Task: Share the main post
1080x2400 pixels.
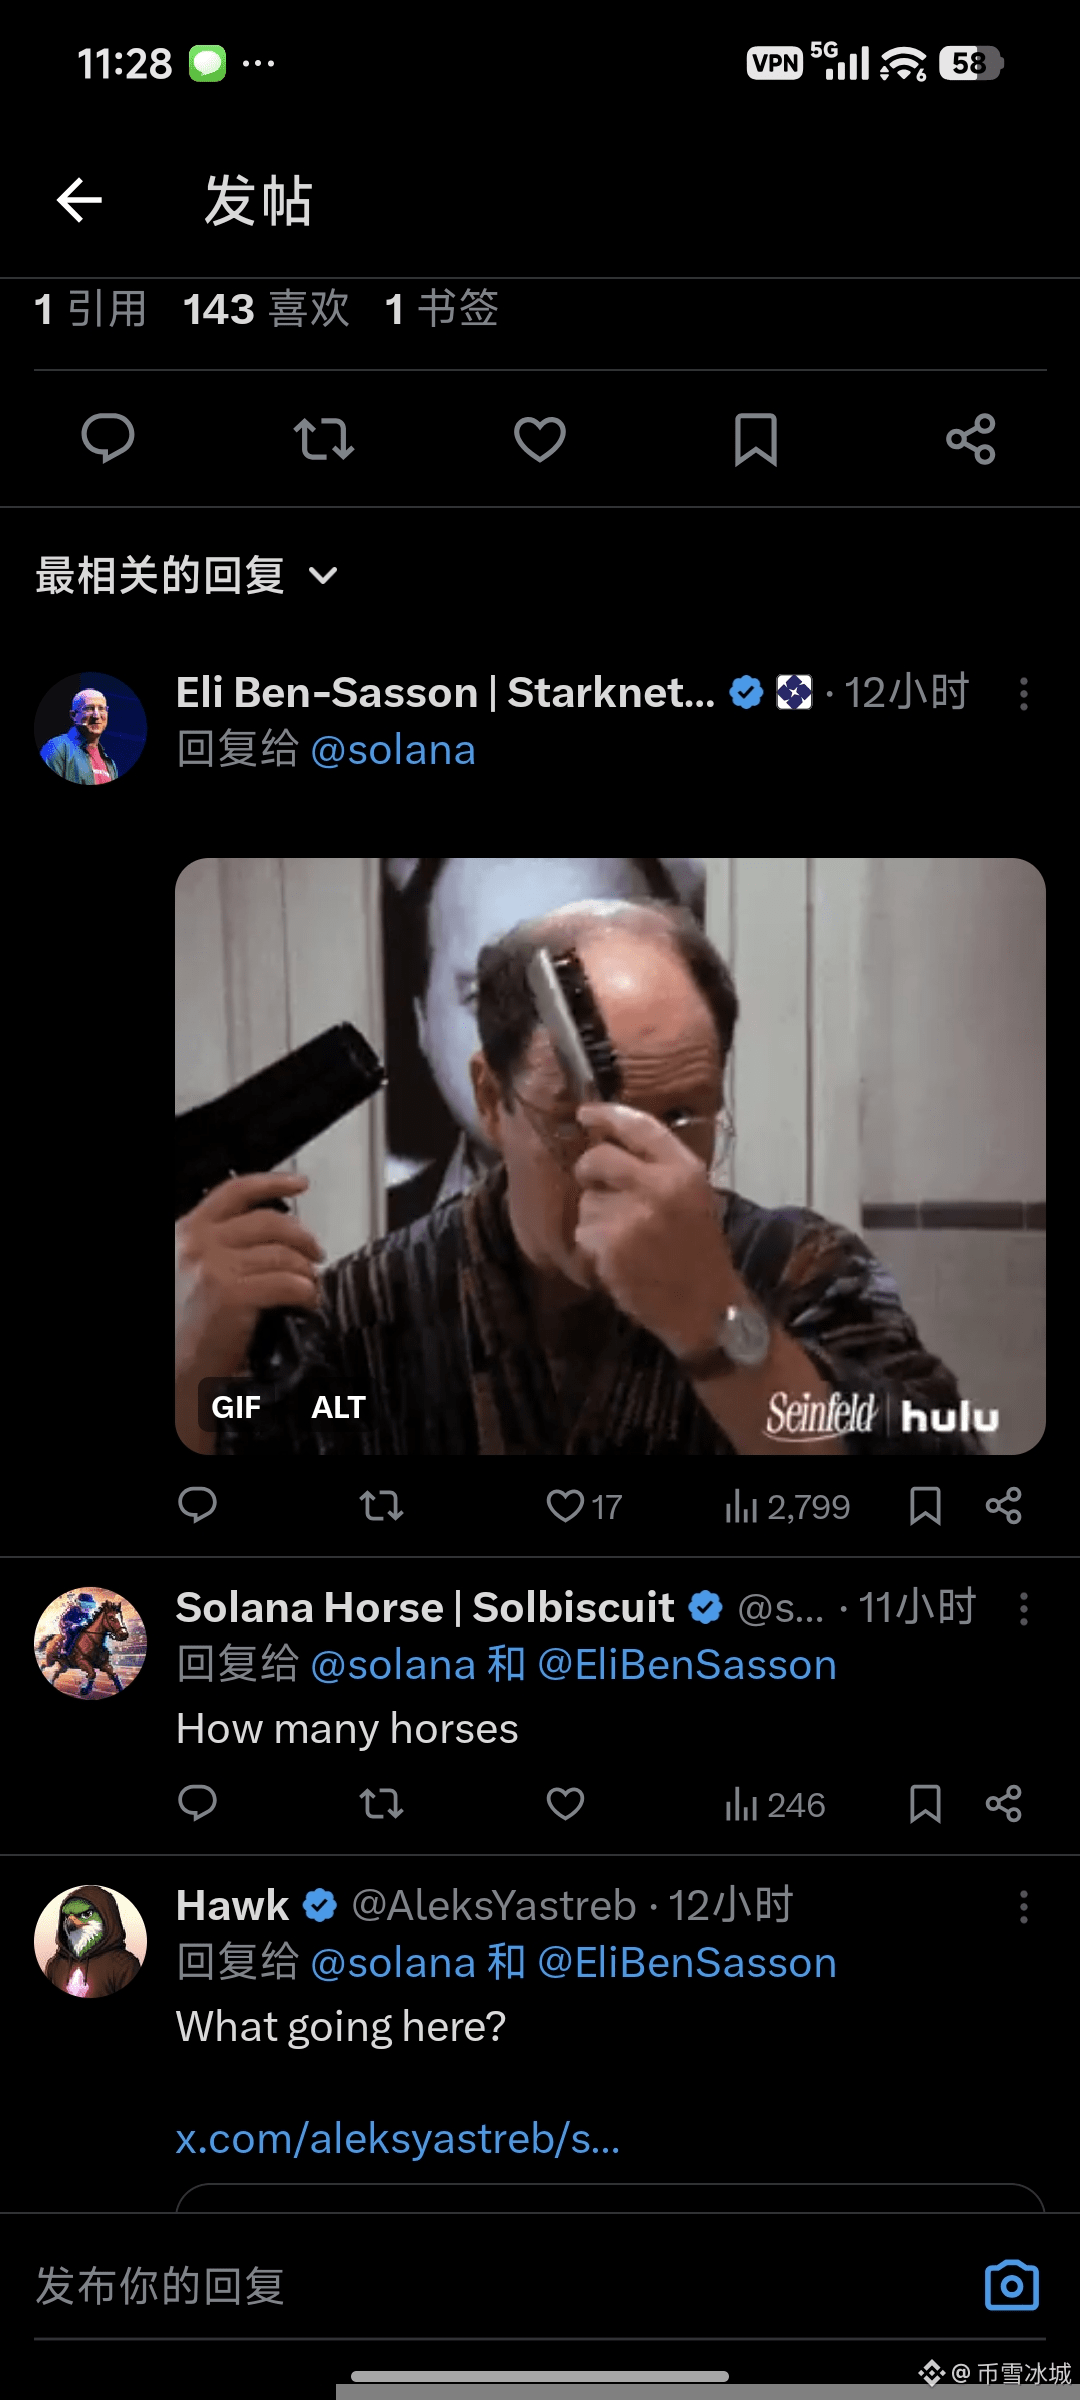Action: click(x=971, y=438)
